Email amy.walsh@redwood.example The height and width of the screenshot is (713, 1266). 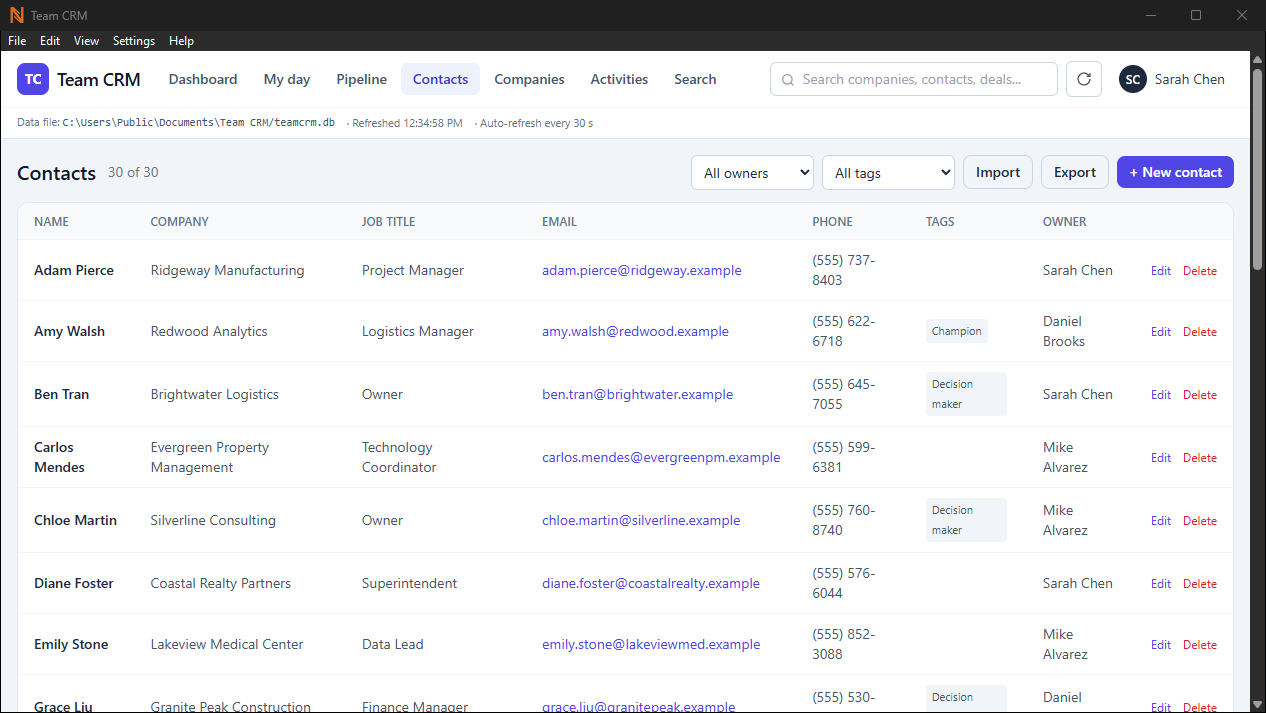point(635,331)
